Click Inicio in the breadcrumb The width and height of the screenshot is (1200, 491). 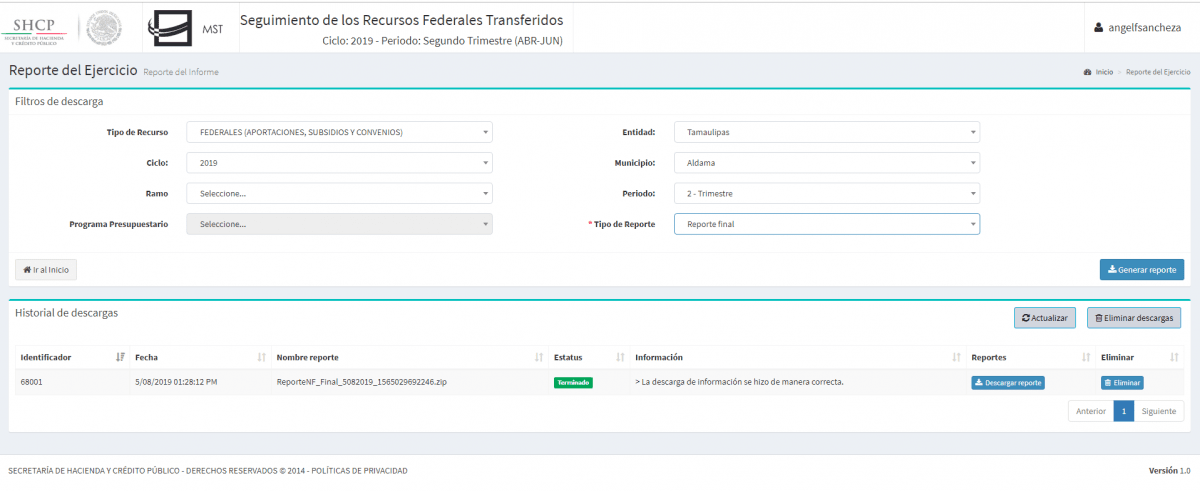tap(1103, 73)
